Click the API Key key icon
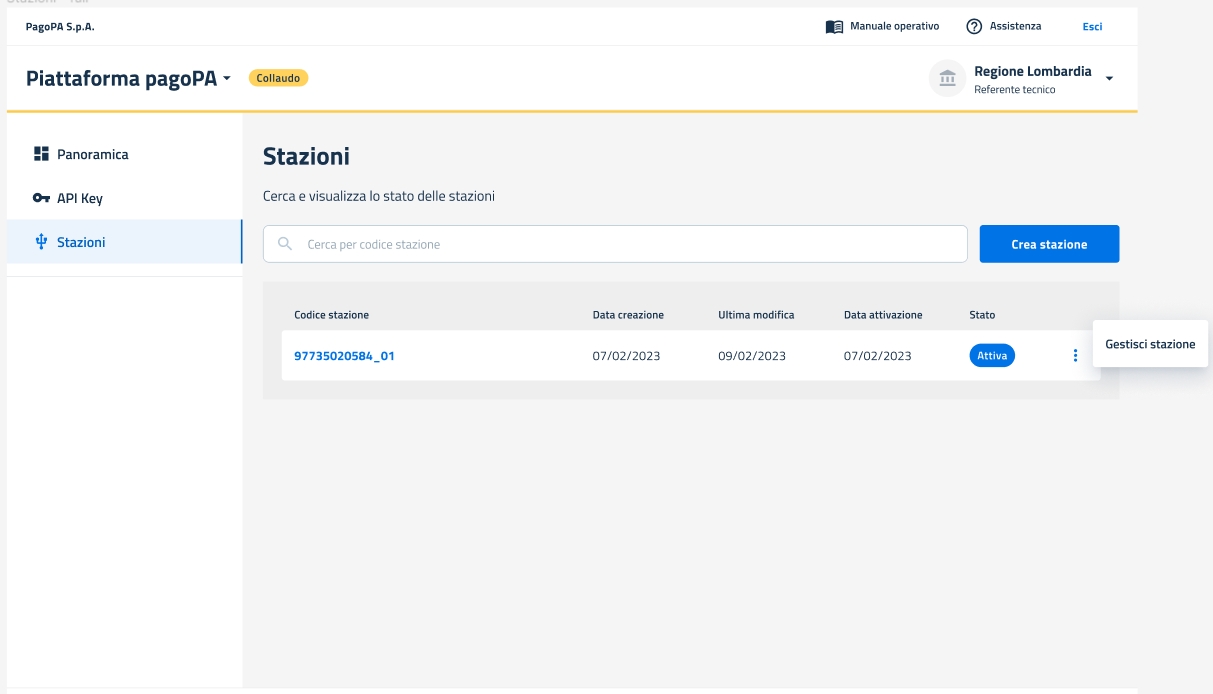Image resolution: width=1213 pixels, height=694 pixels. pyautogui.click(x=41, y=198)
